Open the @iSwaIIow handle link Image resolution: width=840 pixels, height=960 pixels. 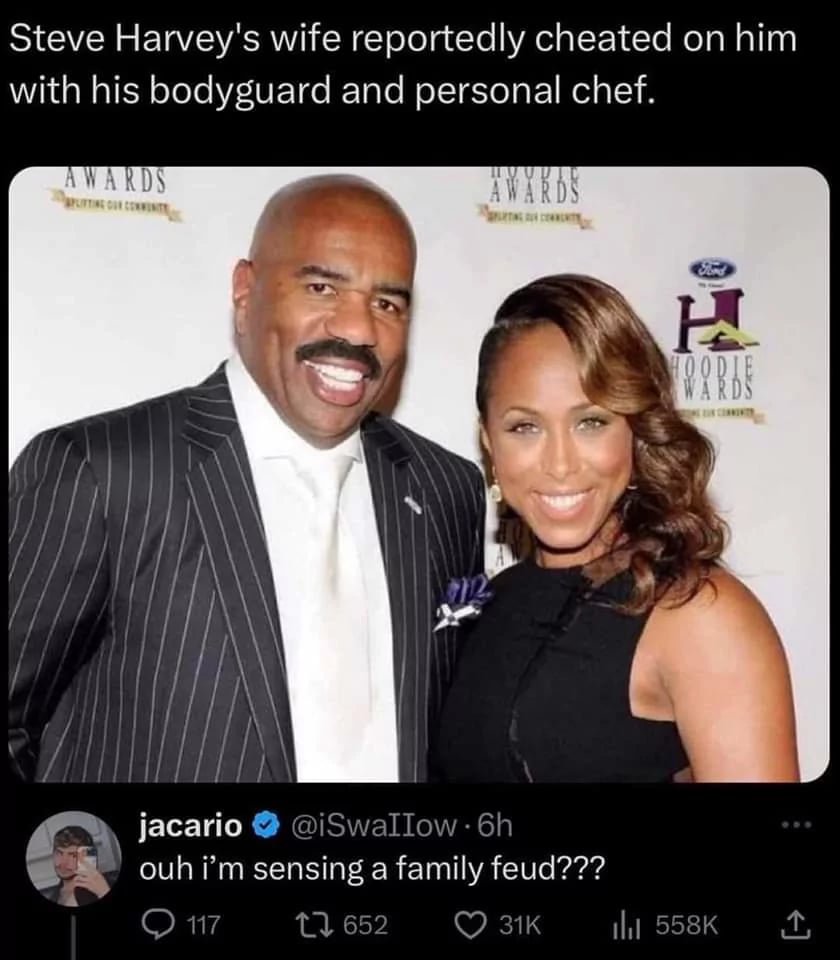point(373,827)
